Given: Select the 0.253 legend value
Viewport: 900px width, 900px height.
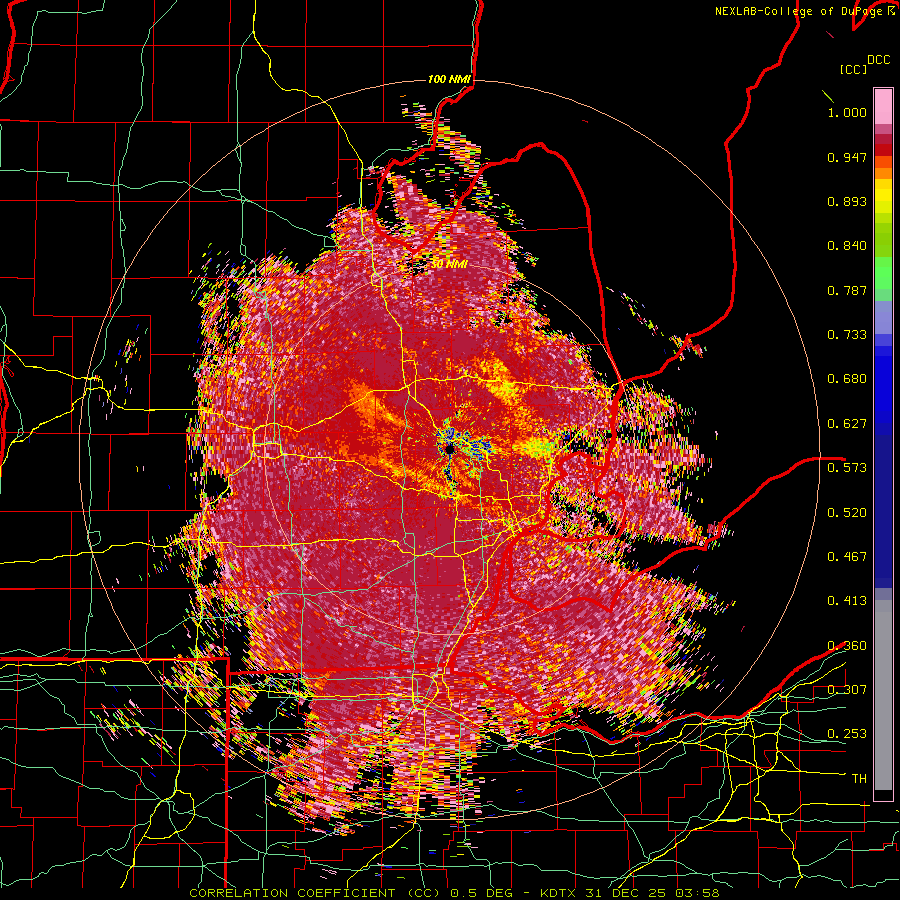Looking at the screenshot, I should click(x=847, y=734).
